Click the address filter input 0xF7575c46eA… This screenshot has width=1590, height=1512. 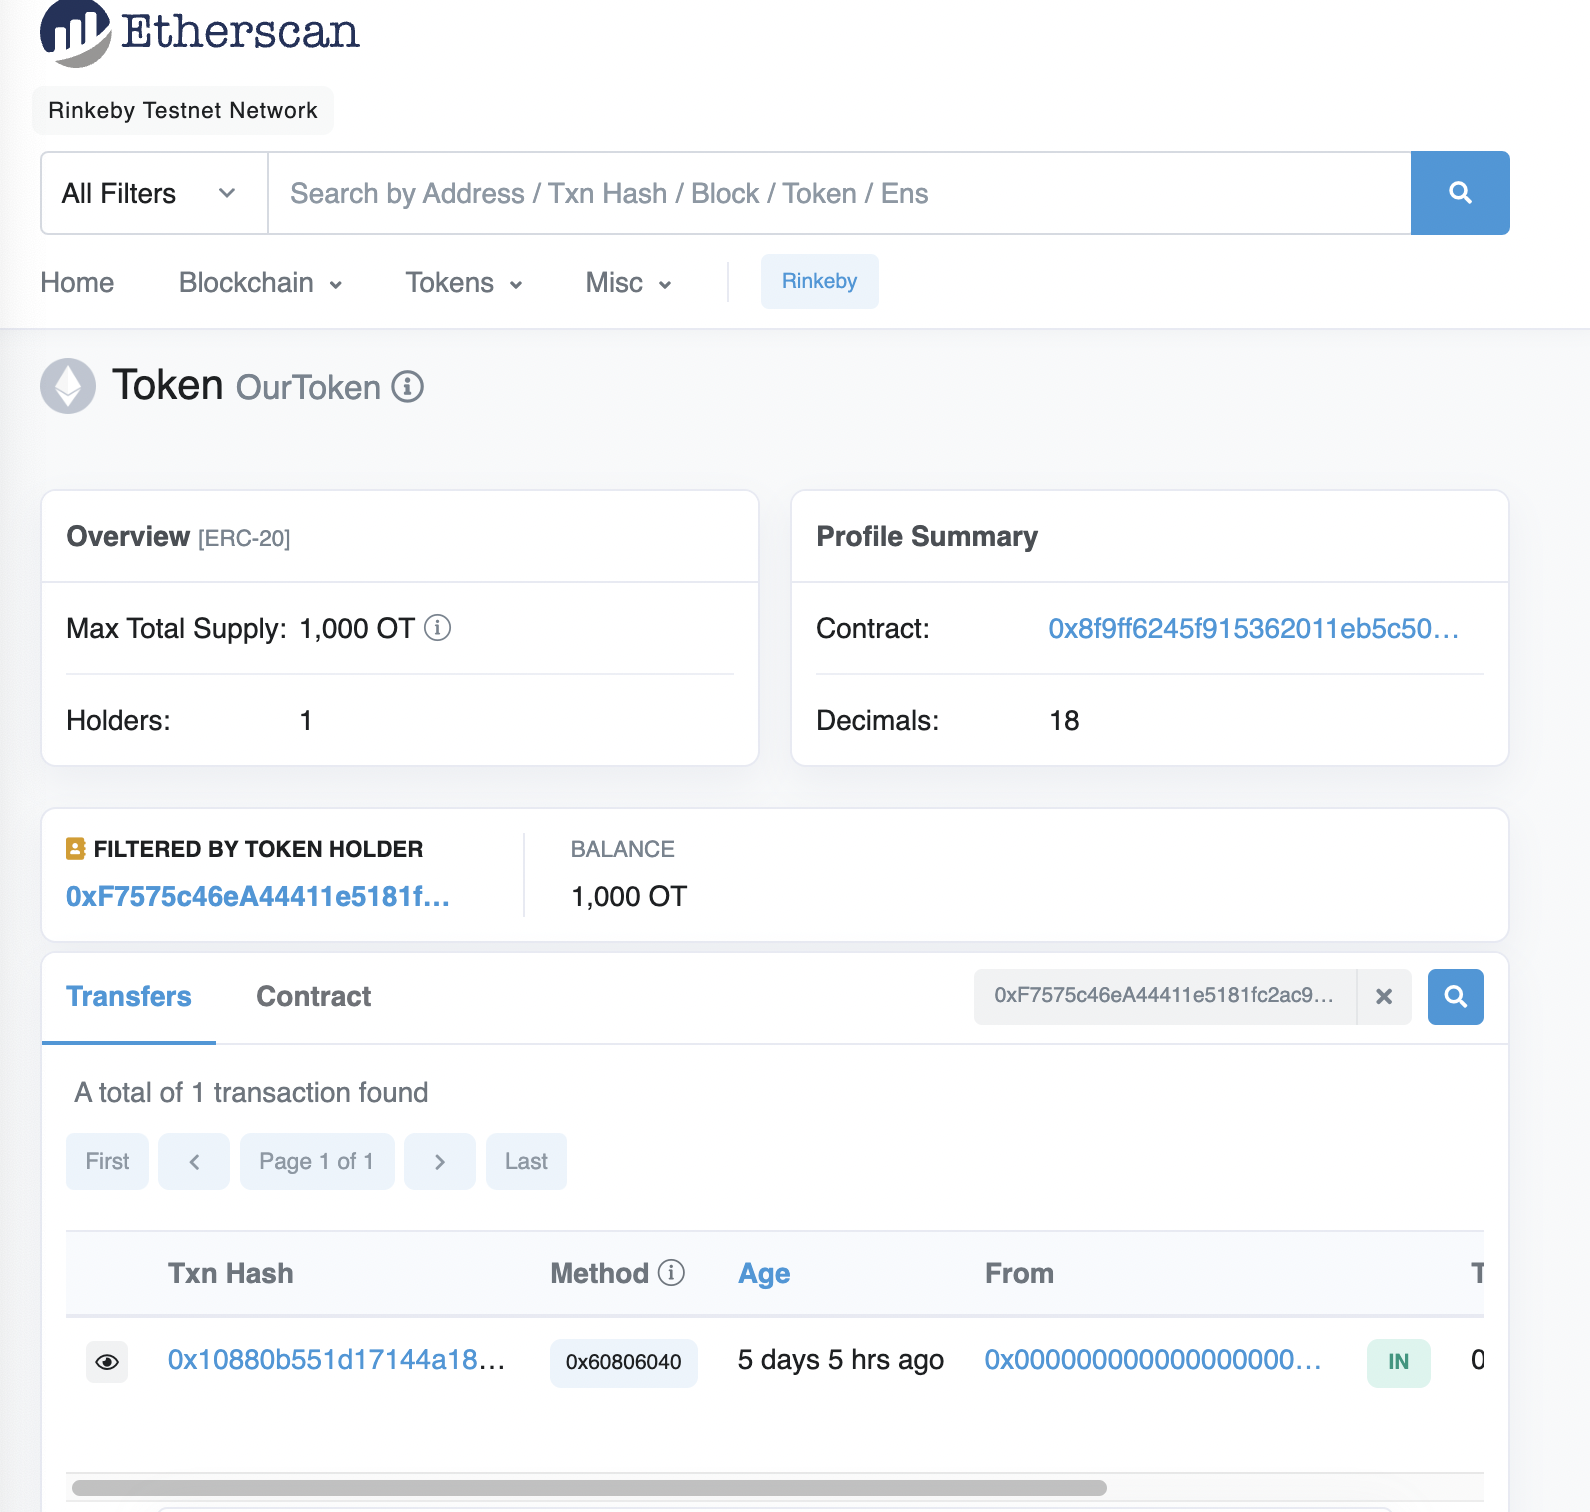[1164, 996]
